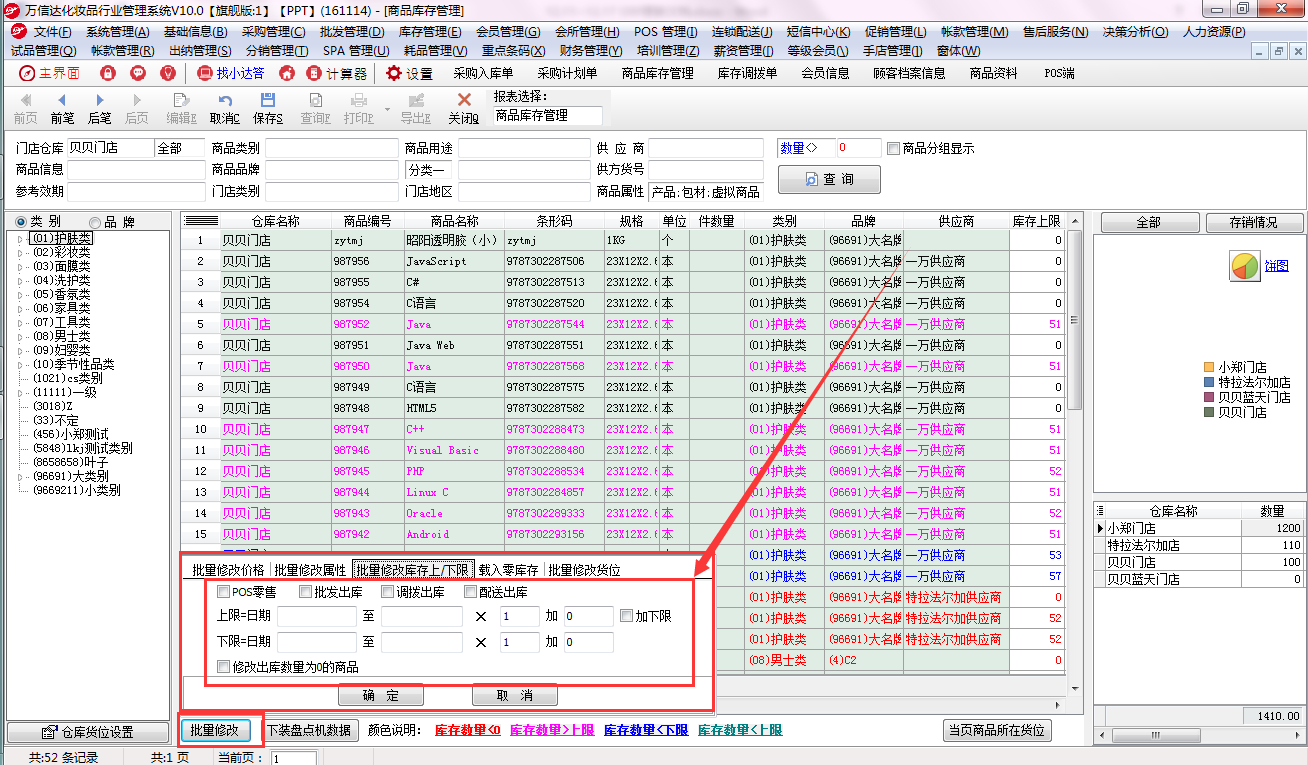This screenshot has height=765, width=1308.
Task: Toggle the 加下限 checkbox
Action: point(626,616)
